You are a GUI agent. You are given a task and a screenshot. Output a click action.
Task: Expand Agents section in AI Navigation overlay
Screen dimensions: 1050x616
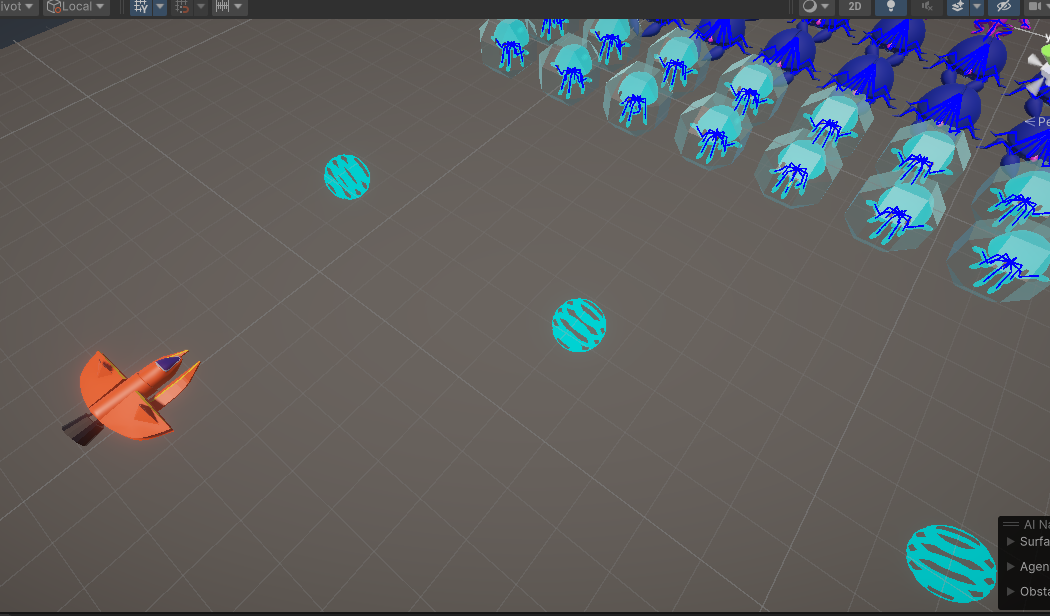1011,567
